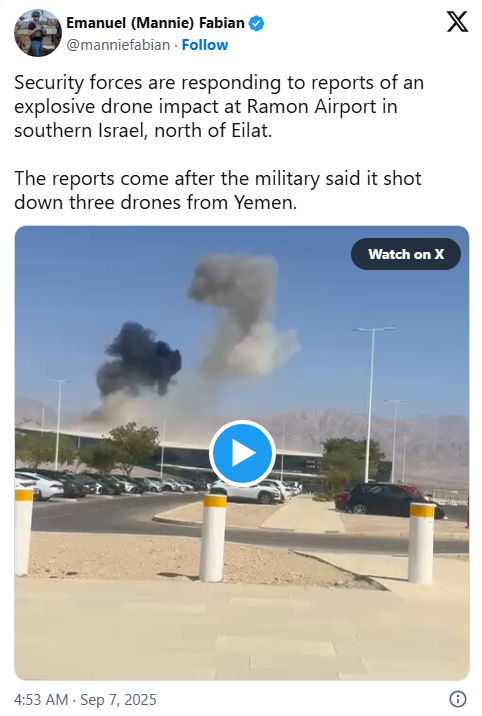Screen dimensions: 482x716
Task: Select the paragraph about drones from Yemen
Action: (x=218, y=190)
